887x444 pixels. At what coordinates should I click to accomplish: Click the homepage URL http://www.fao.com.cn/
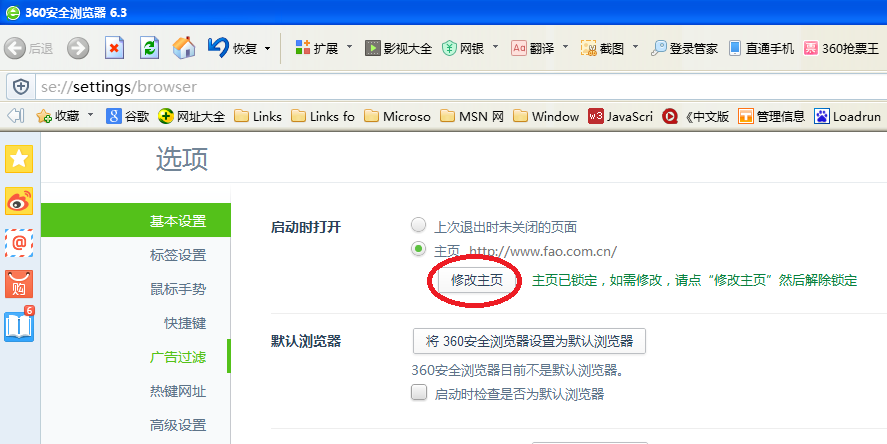click(543, 251)
